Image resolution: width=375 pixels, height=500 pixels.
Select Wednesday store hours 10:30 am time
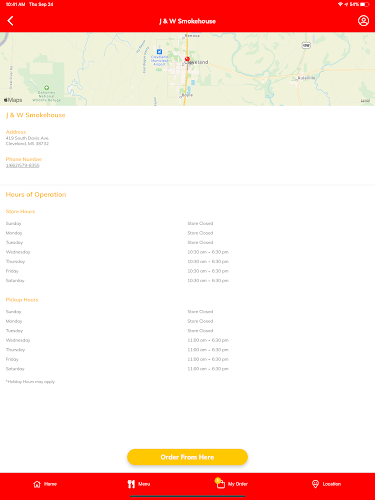208,252
